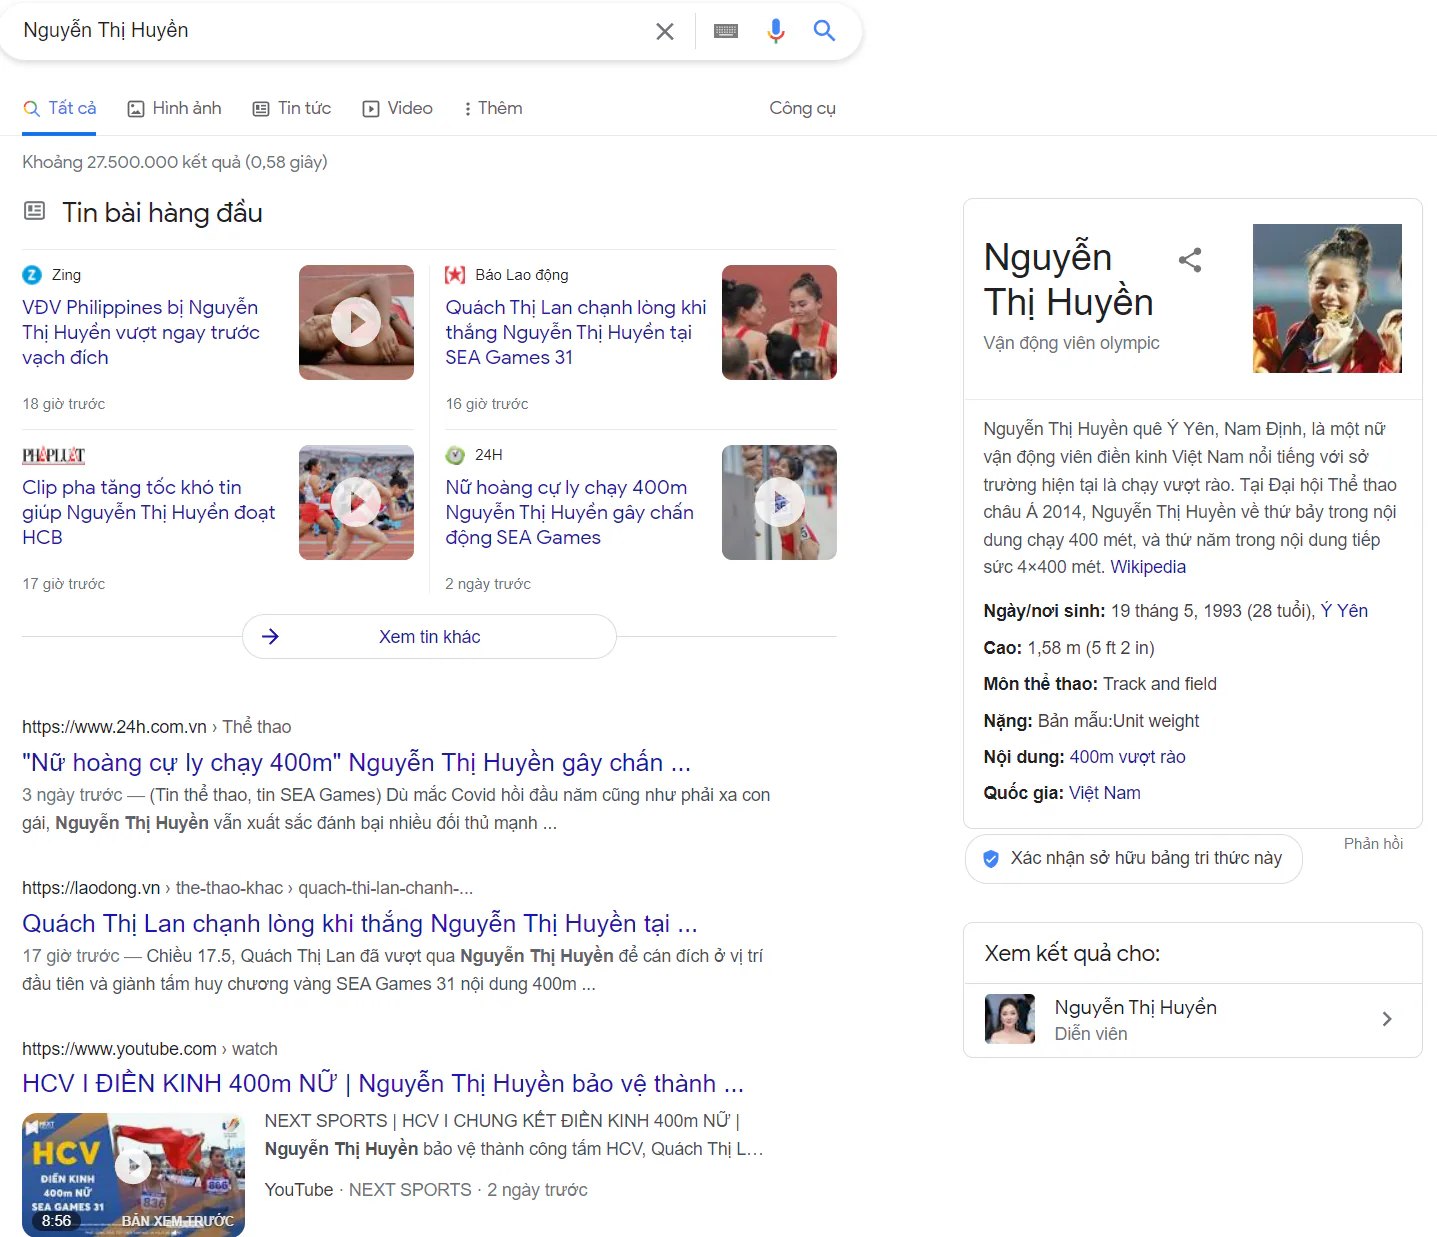
Task: Open the 24h.com.vn Nữ hoàng cự ly result title
Action: (x=356, y=763)
